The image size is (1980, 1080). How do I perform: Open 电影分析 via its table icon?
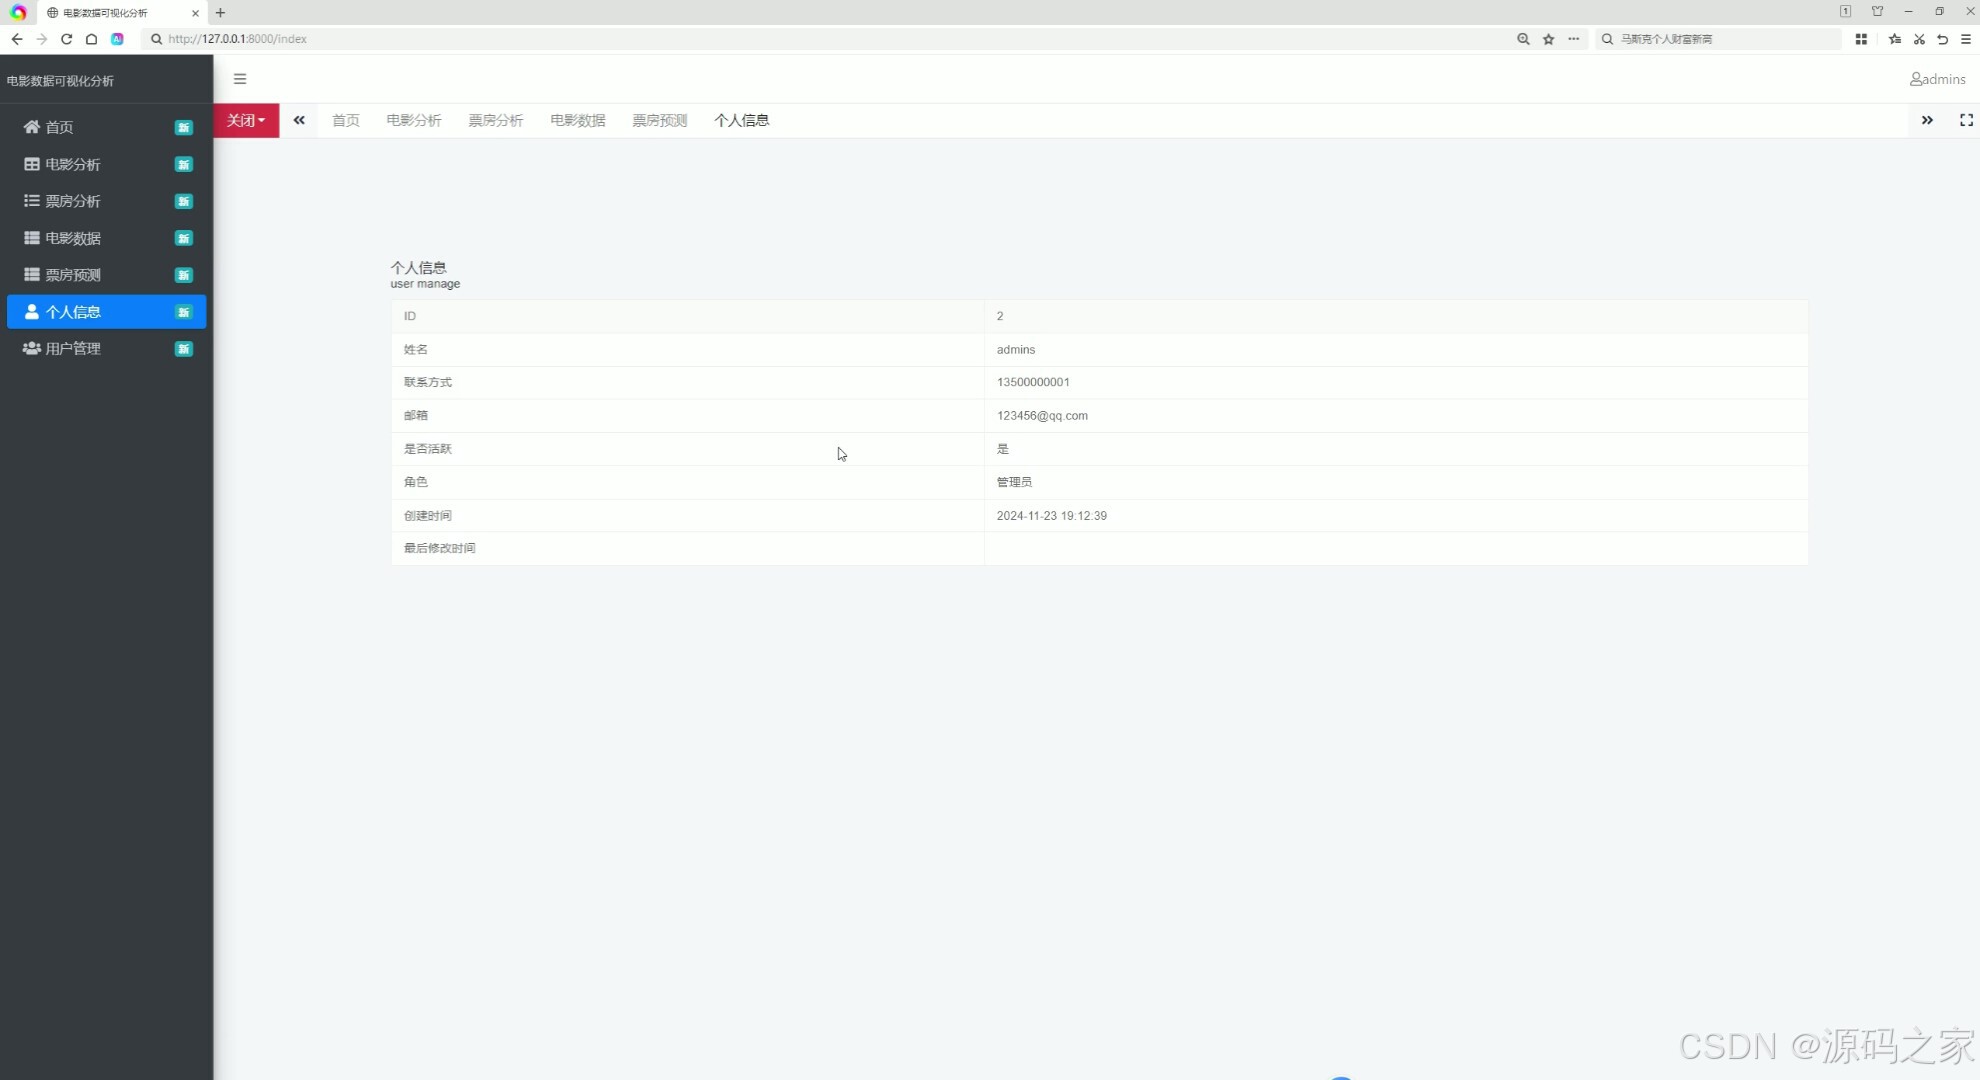30,164
